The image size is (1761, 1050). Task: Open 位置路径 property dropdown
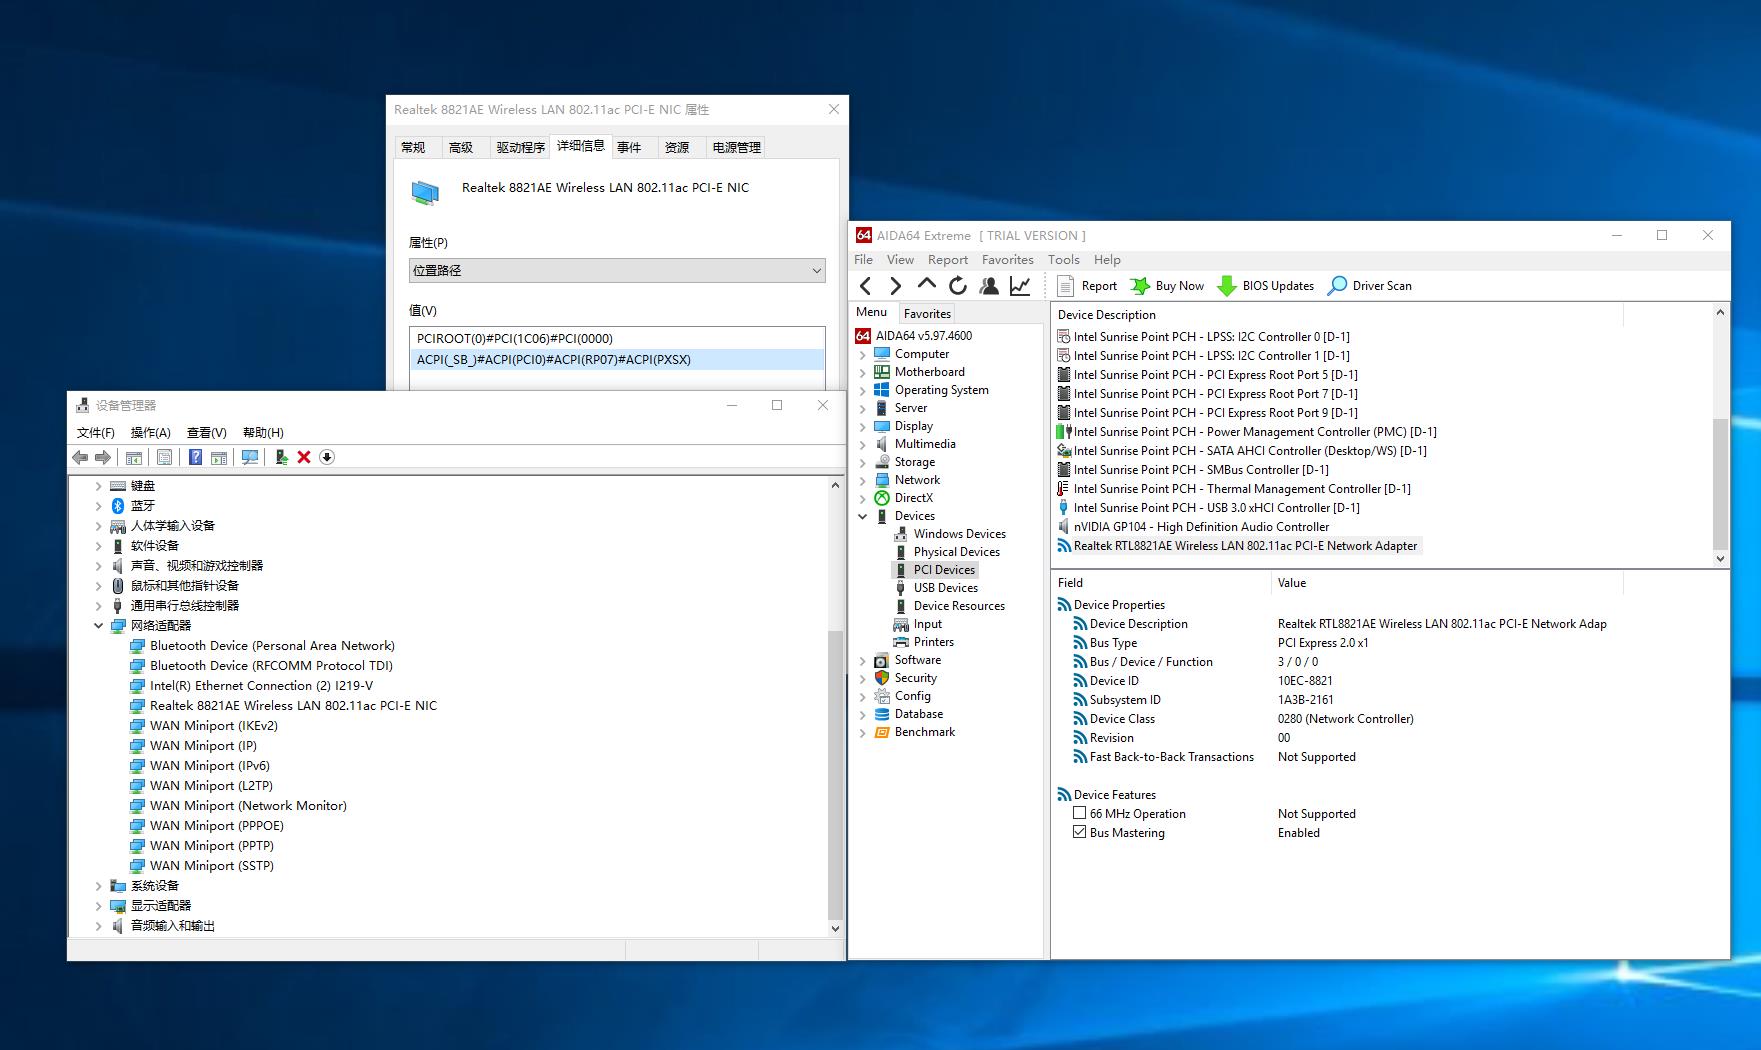(617, 270)
